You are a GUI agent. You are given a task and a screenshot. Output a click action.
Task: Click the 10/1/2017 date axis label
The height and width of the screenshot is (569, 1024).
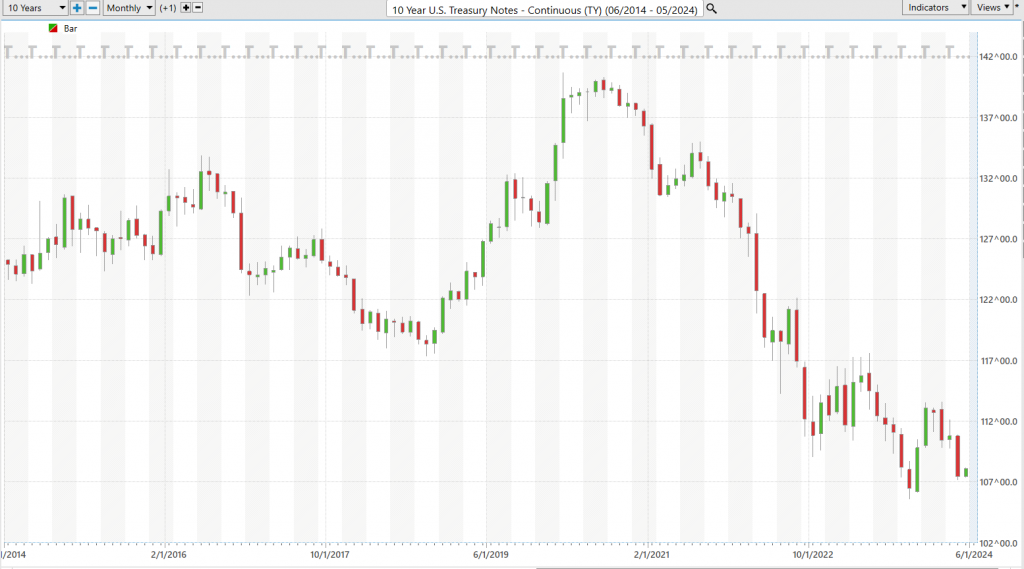click(330, 555)
